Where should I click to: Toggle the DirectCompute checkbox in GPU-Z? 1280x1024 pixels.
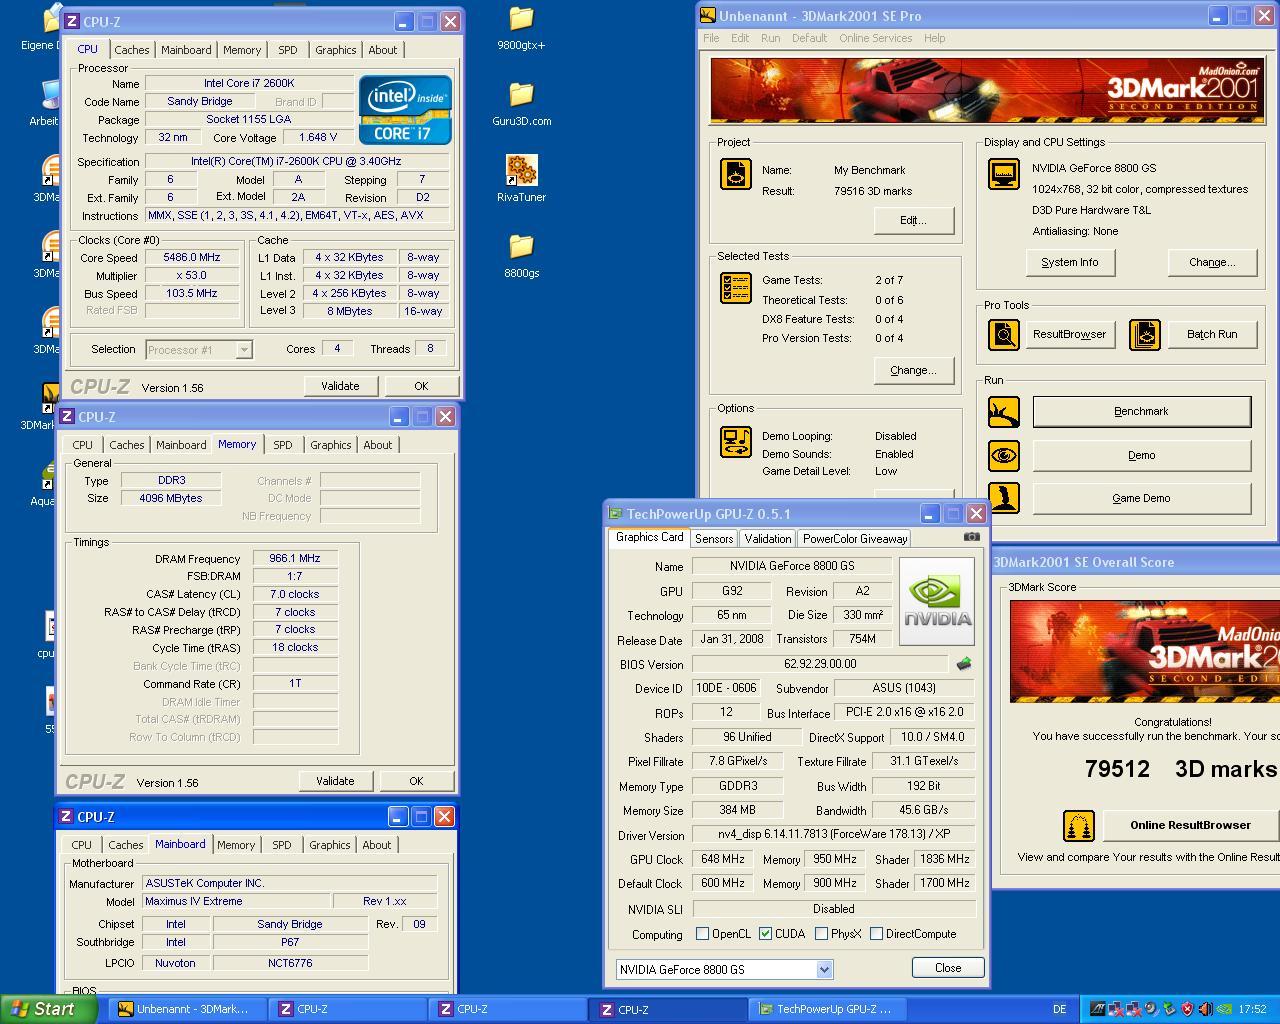point(876,934)
